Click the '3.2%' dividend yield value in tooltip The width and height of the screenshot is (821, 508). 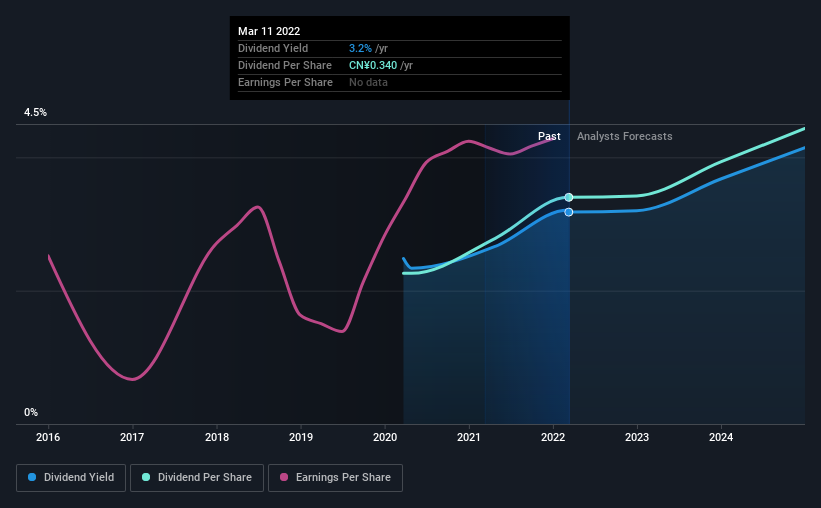pyautogui.click(x=360, y=48)
